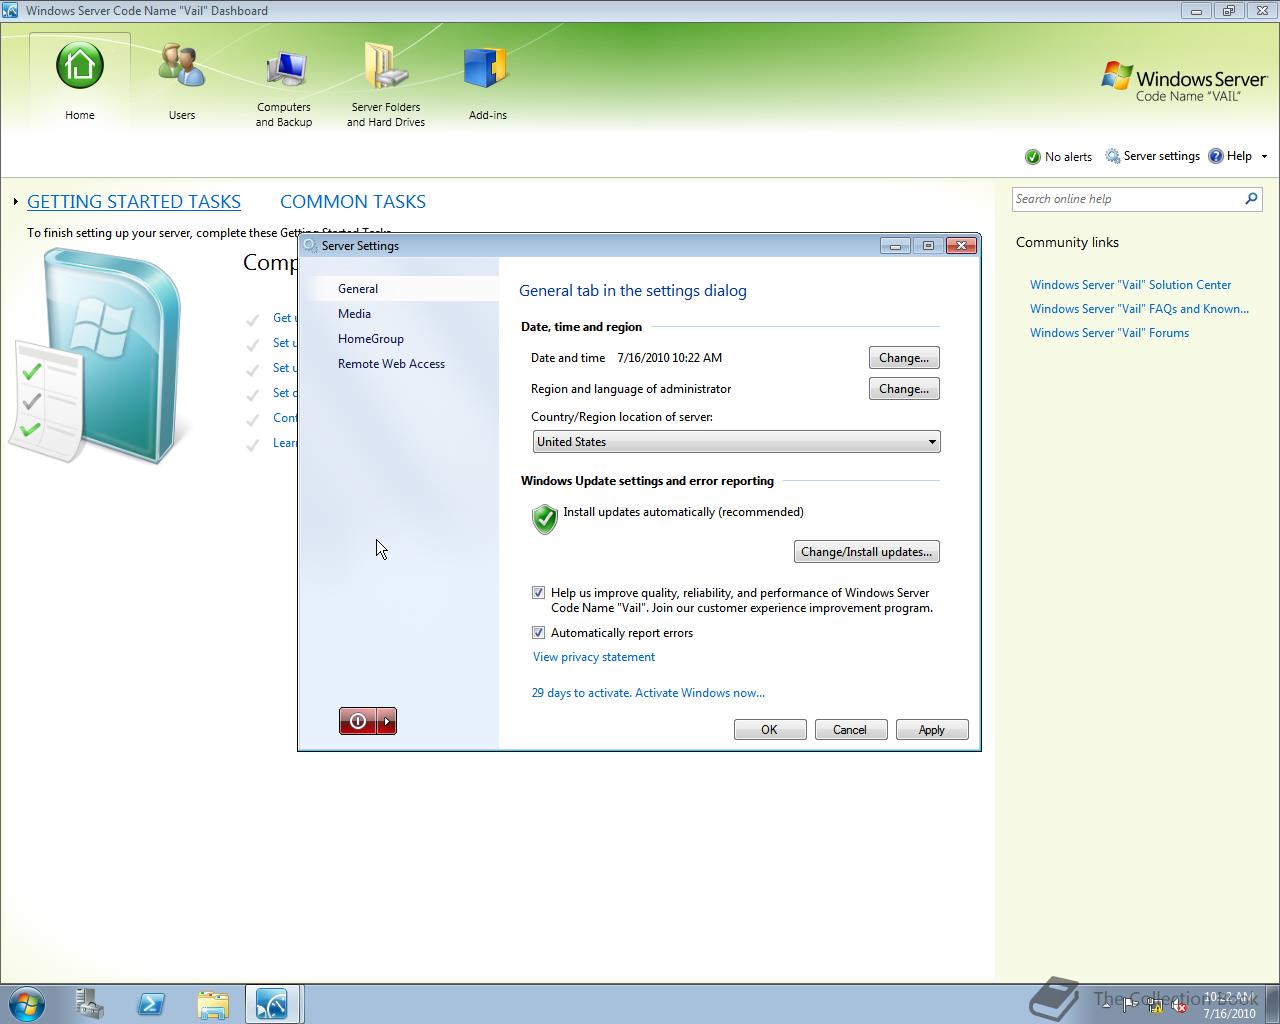Click the Users people icon
This screenshot has width=1280, height=1024.
tap(182, 65)
